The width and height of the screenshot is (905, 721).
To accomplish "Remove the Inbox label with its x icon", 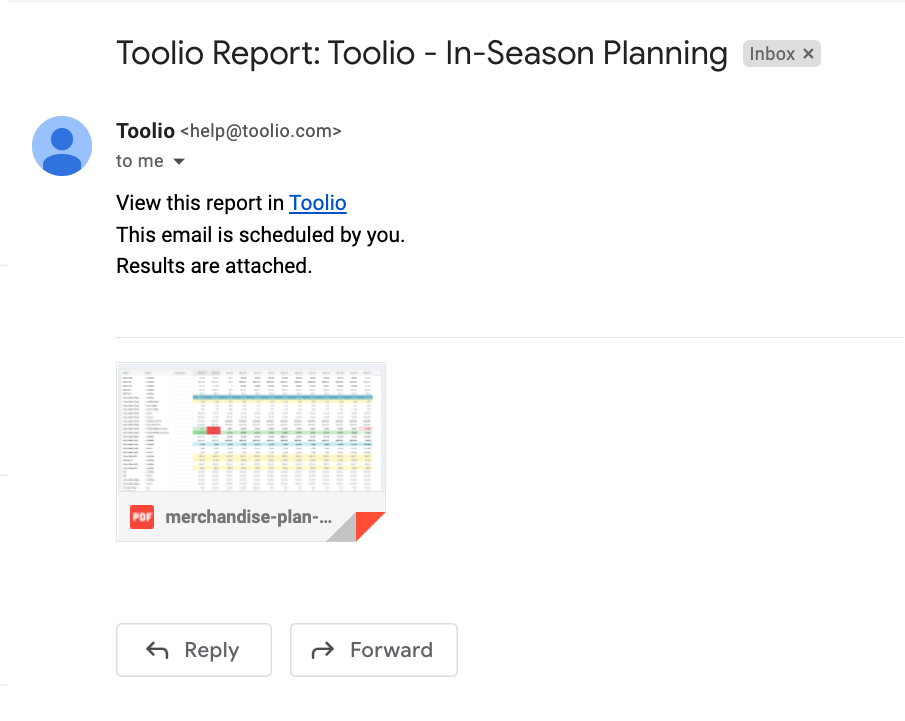I will pos(808,54).
